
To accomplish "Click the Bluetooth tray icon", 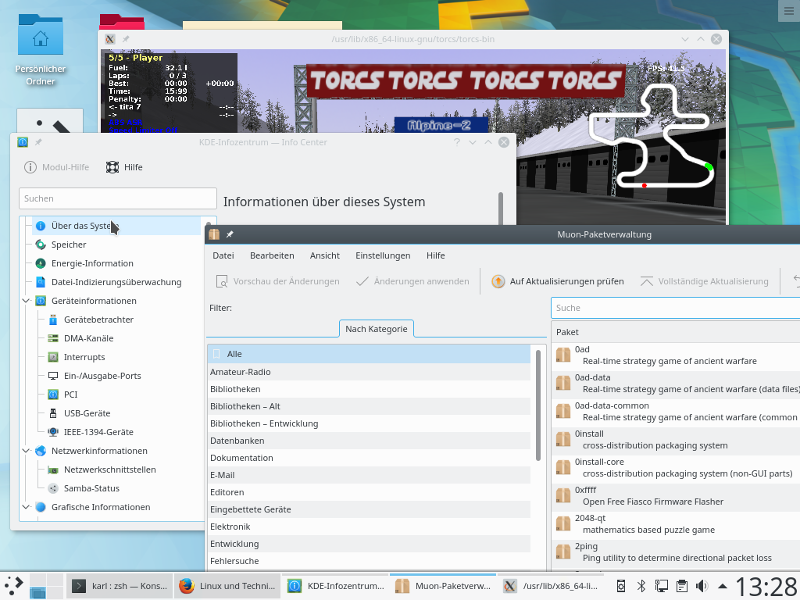I will [641, 586].
